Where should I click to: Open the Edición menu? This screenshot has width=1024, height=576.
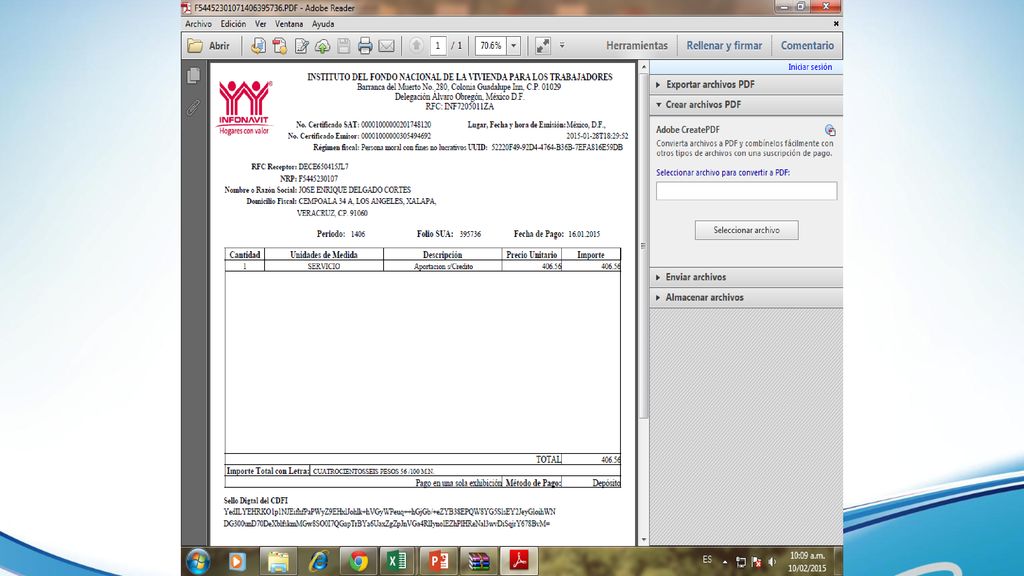(x=233, y=24)
